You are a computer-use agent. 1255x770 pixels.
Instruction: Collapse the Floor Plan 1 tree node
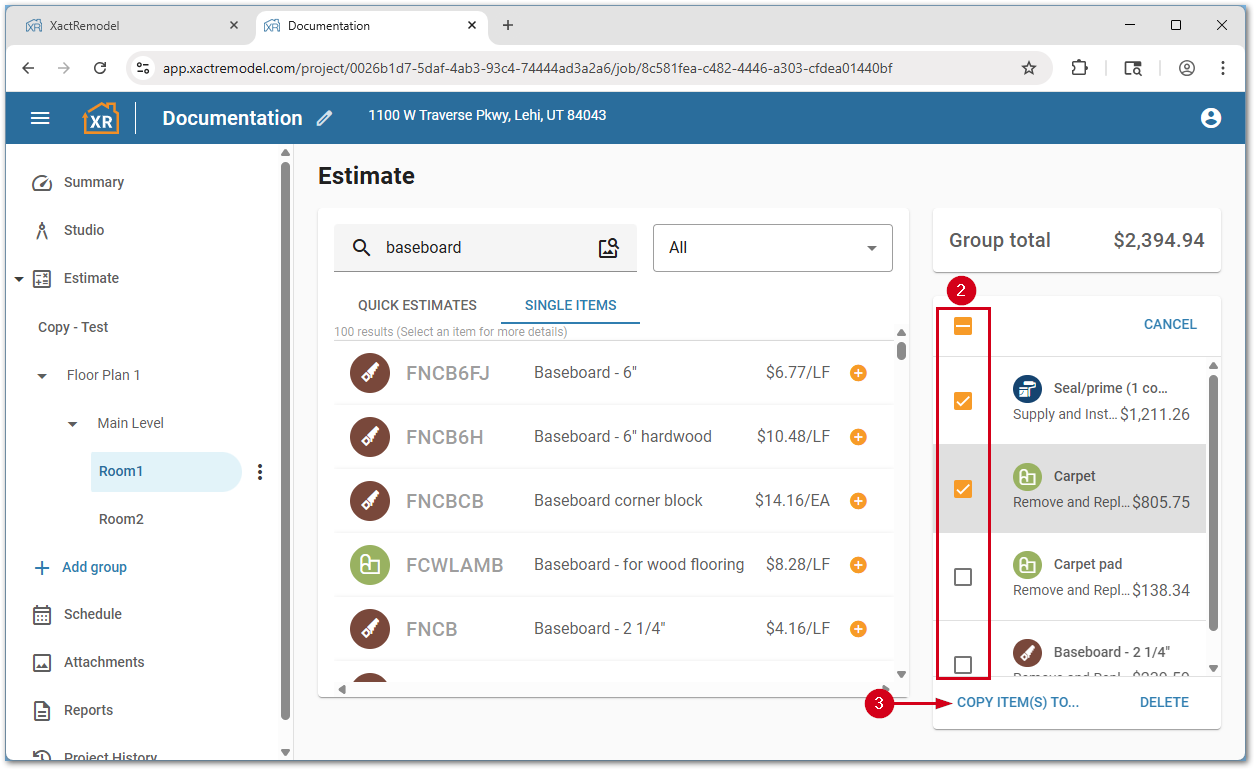click(x=42, y=376)
